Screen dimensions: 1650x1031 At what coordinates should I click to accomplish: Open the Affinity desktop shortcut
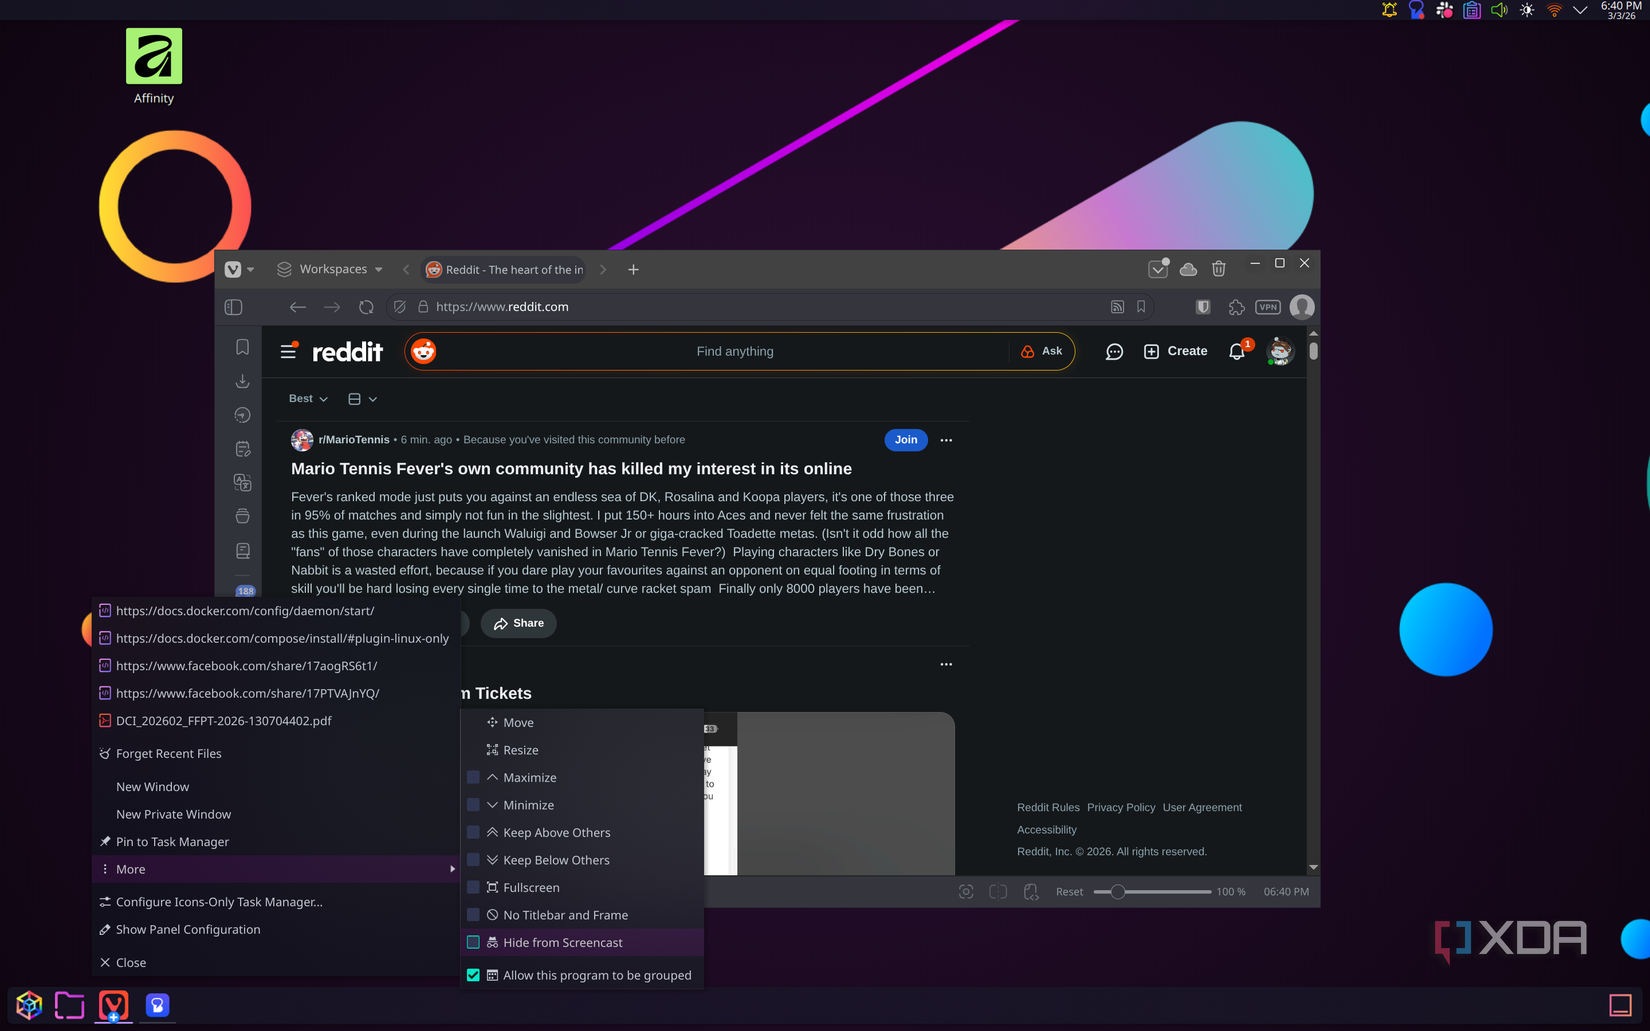[154, 67]
